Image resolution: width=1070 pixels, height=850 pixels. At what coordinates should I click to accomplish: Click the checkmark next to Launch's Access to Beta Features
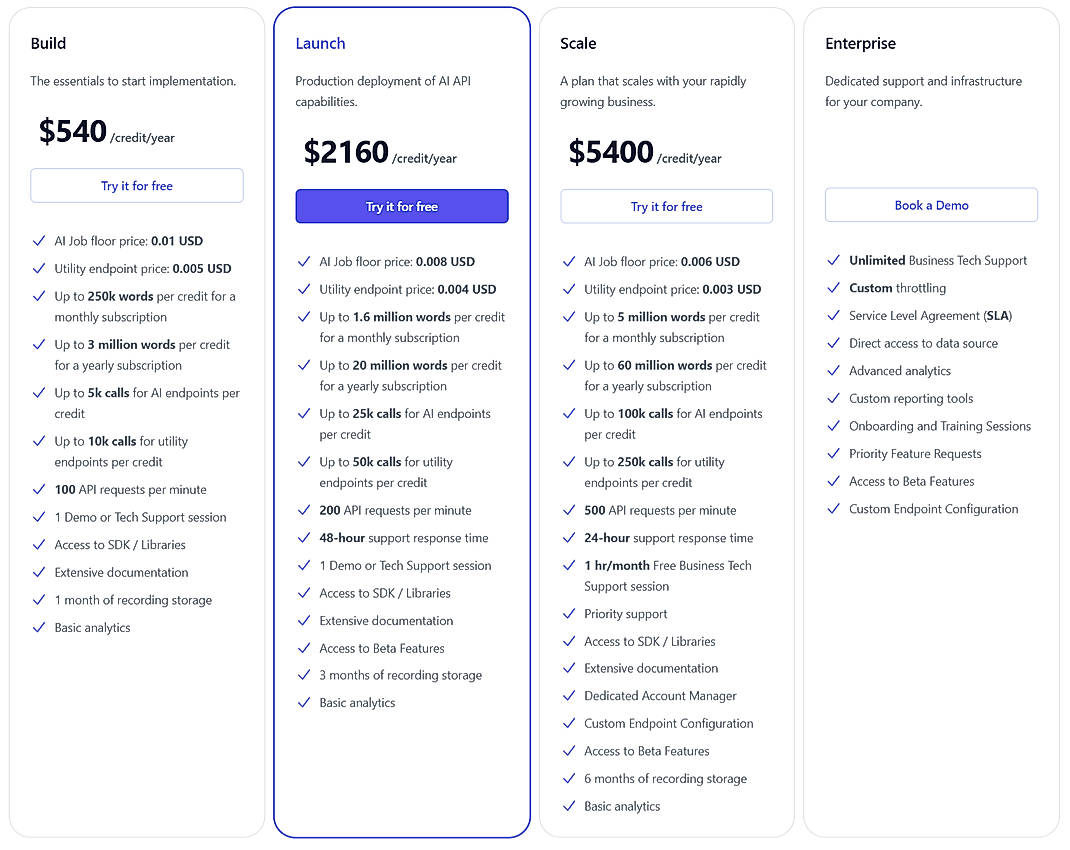pyautogui.click(x=304, y=648)
